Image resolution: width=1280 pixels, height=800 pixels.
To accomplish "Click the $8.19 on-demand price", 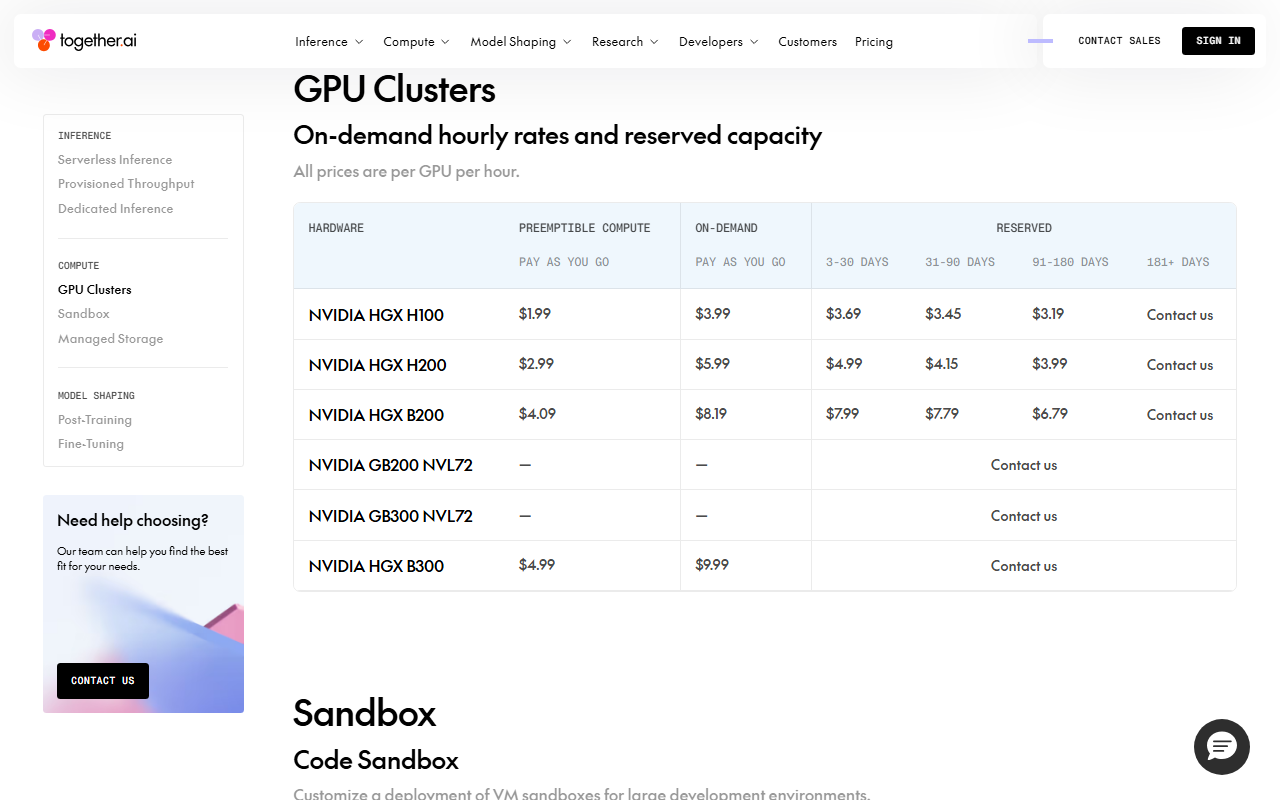I will pos(711,414).
